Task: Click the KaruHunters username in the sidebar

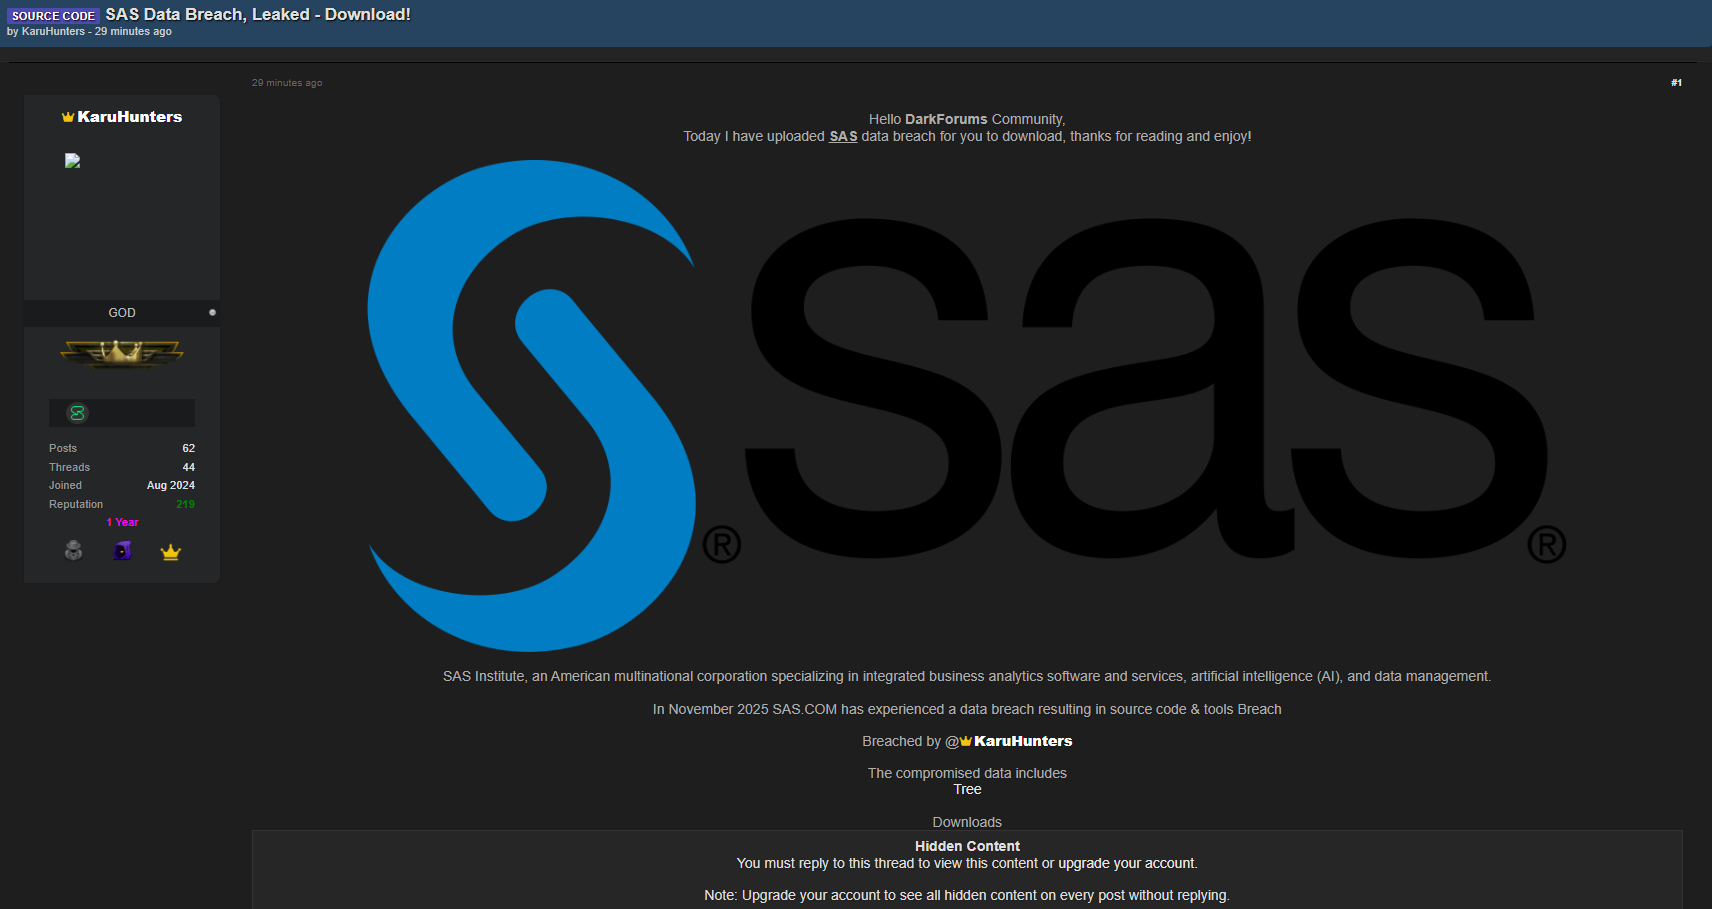Action: pos(129,117)
